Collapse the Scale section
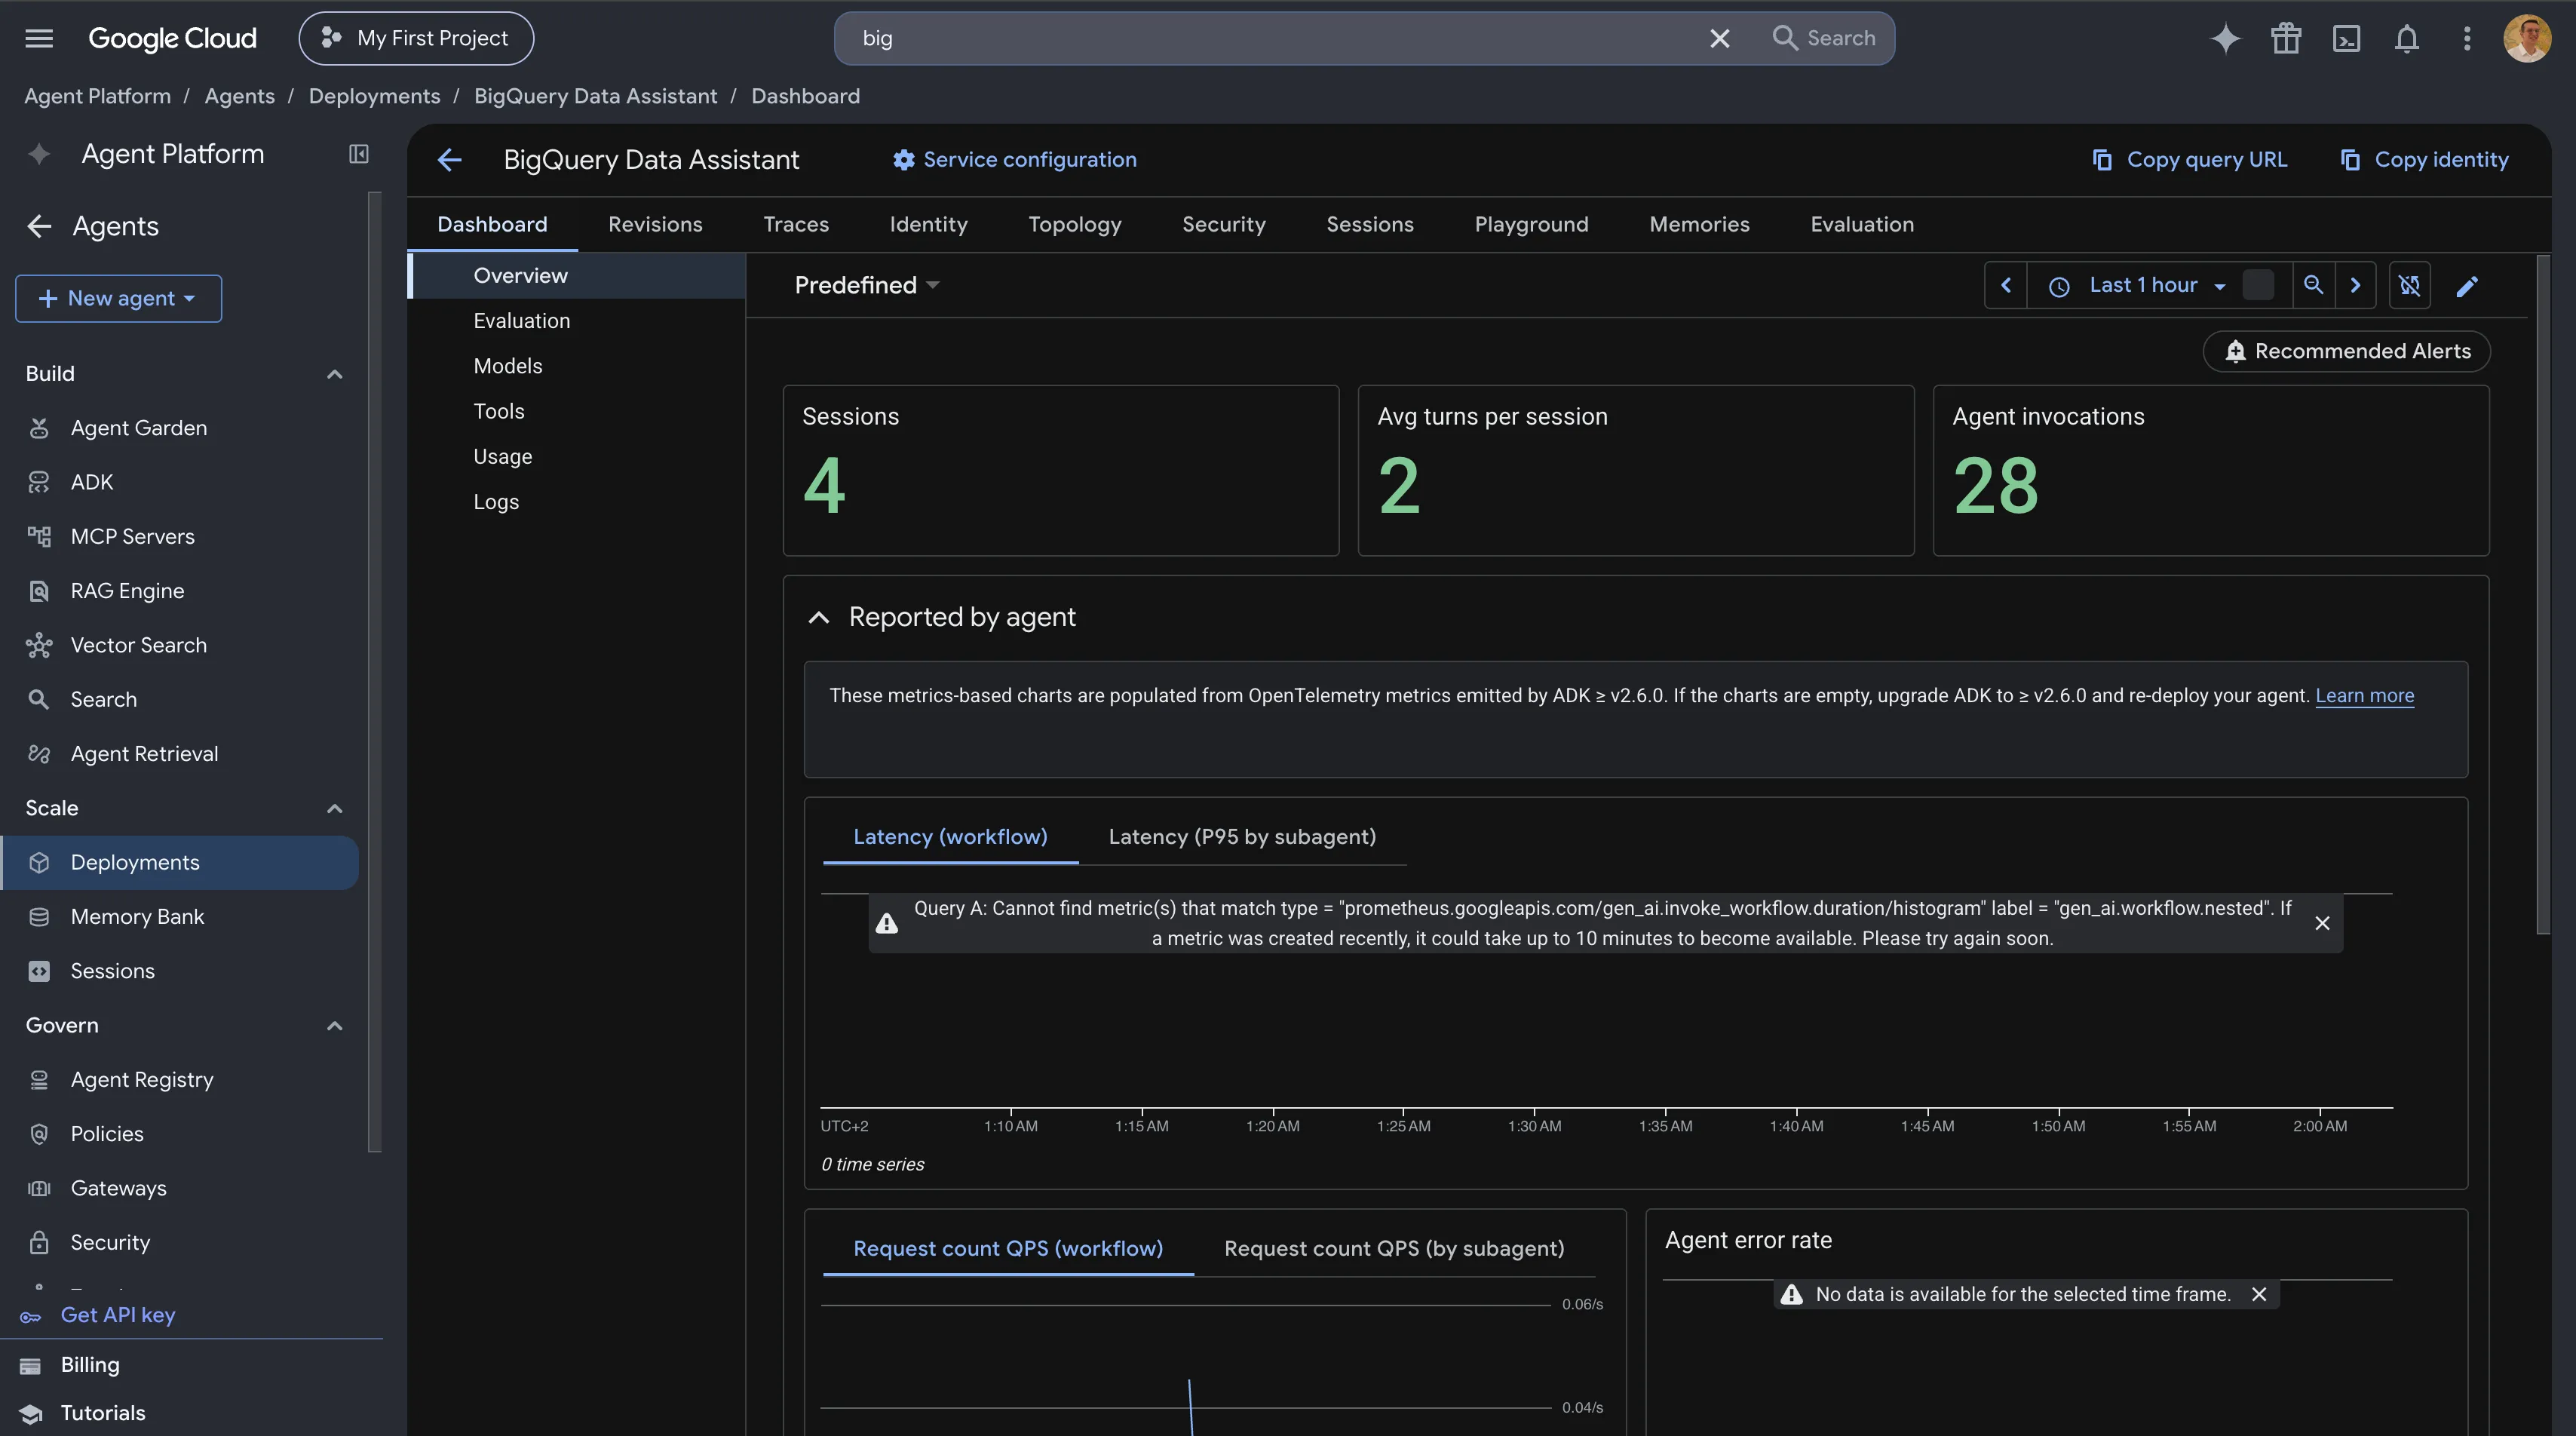Image resolution: width=2576 pixels, height=1436 pixels. tap(335, 808)
